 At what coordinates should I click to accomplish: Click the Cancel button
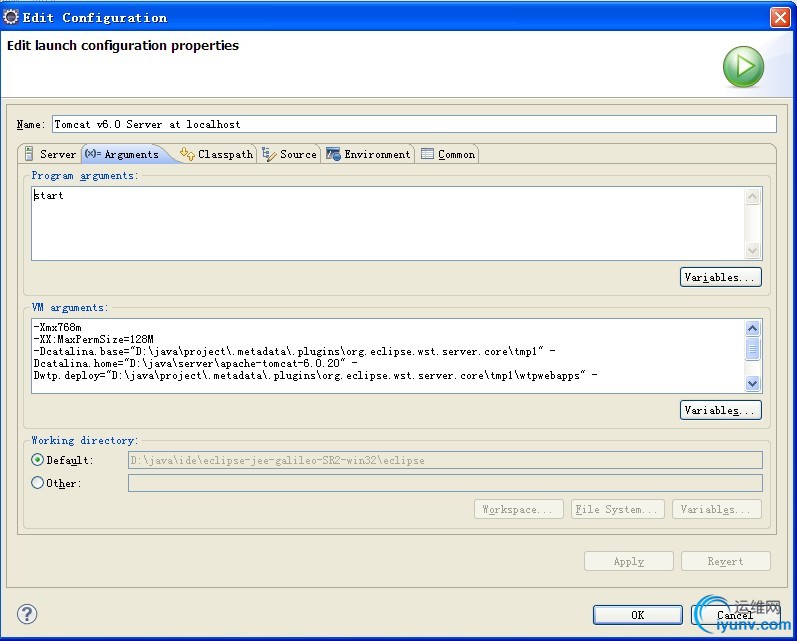coord(734,615)
